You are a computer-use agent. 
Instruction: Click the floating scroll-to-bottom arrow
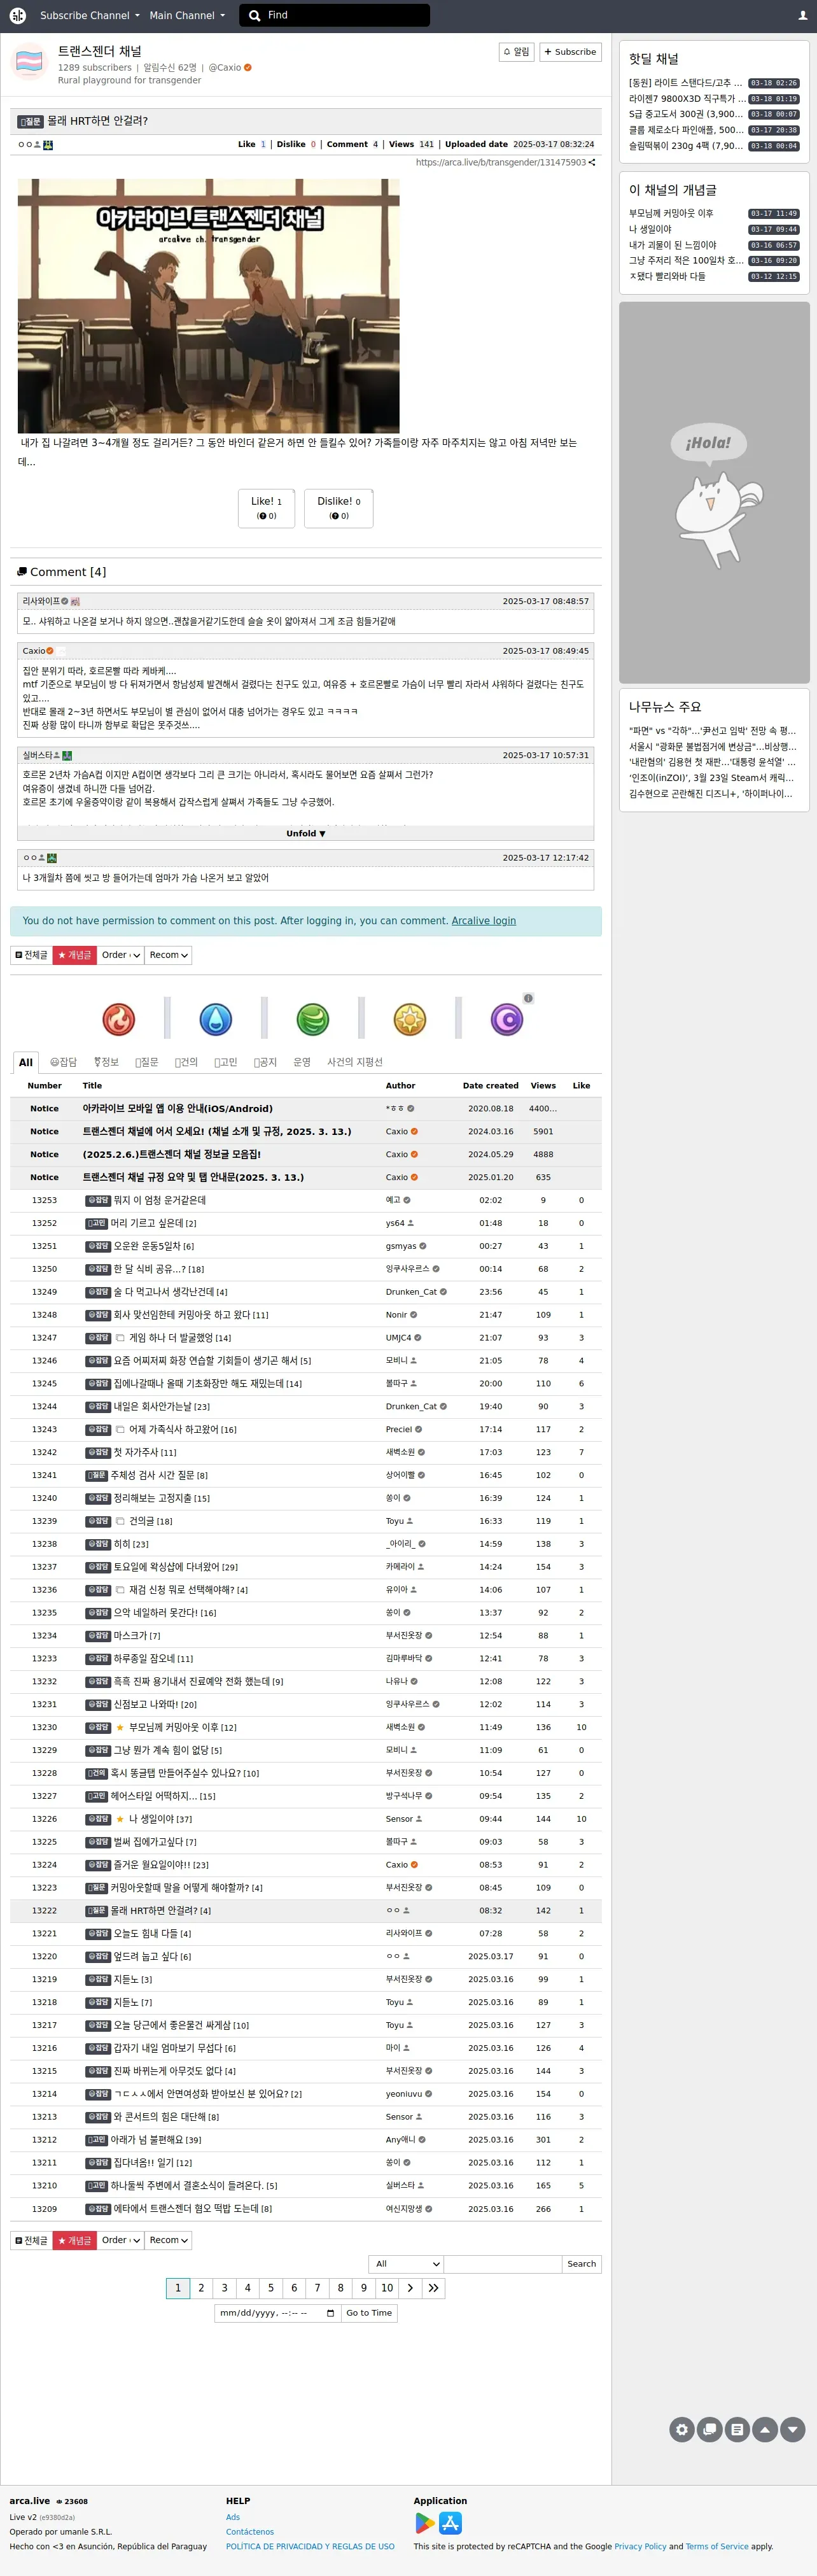[792, 2429]
